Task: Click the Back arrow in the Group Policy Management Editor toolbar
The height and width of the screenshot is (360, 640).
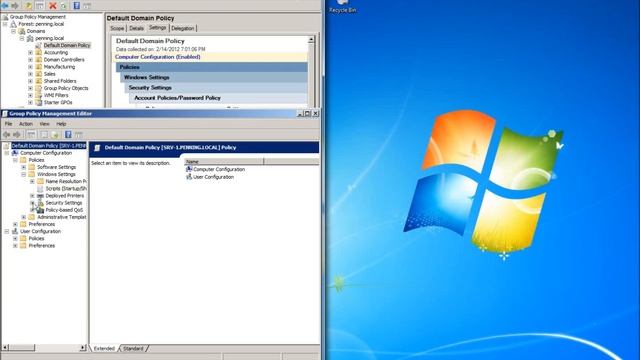Action: click(7, 135)
